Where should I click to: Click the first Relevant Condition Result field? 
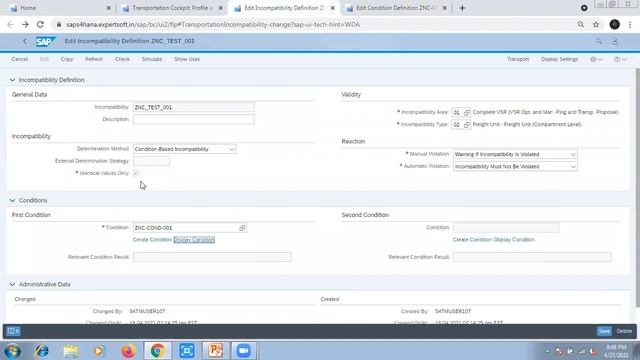click(x=212, y=257)
